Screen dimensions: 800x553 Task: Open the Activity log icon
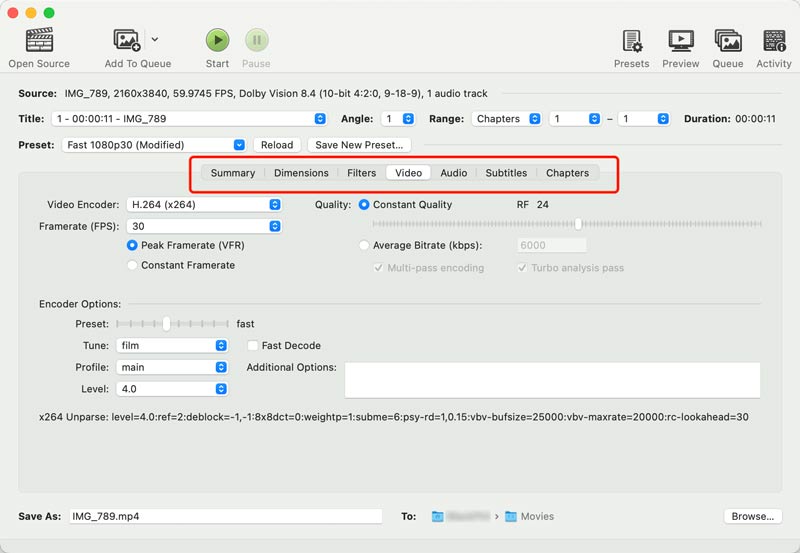773,41
